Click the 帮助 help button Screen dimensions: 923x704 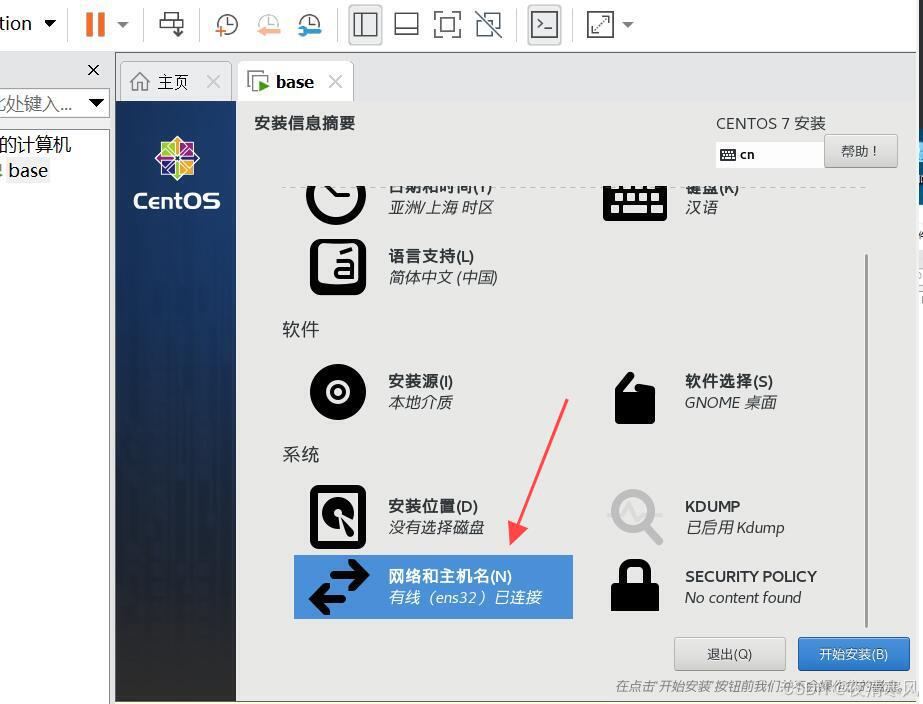tap(861, 151)
